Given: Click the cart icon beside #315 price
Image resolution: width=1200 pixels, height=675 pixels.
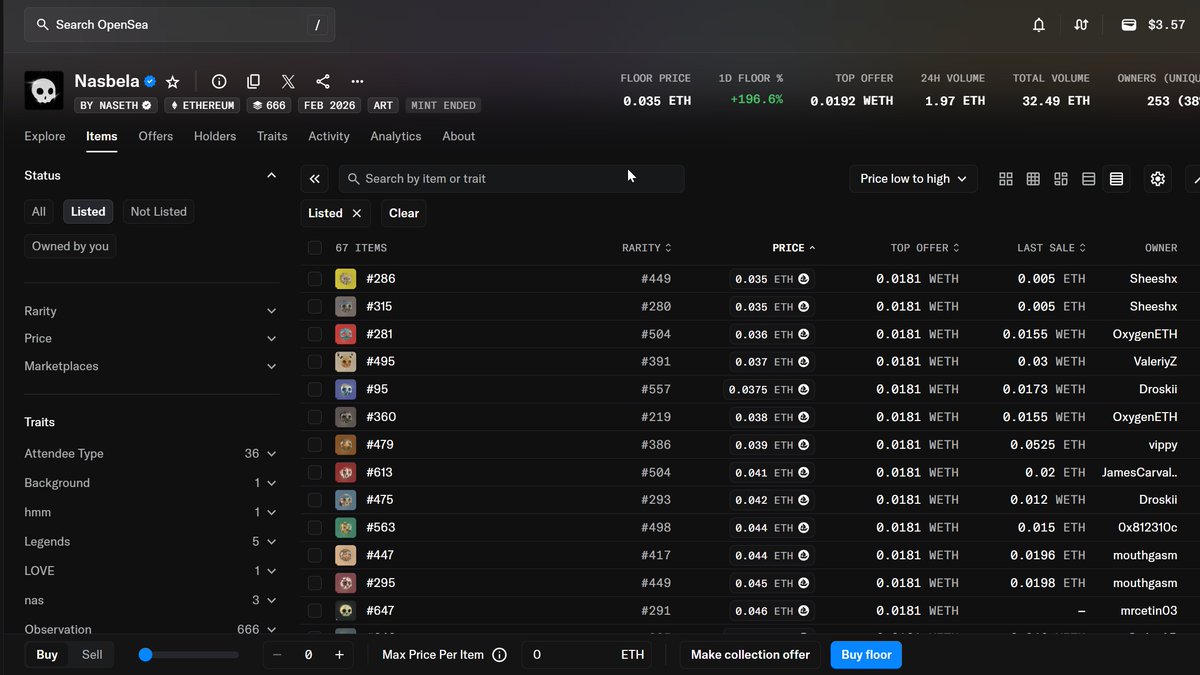Looking at the screenshot, I should click(804, 307).
